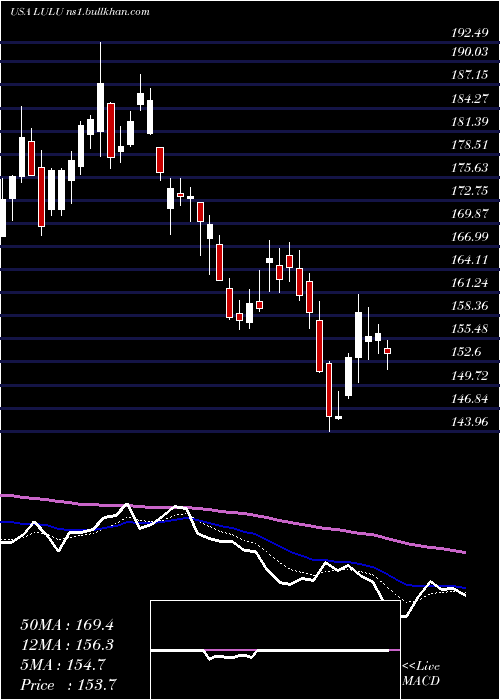Click the 158.36 price axis label

(470, 306)
